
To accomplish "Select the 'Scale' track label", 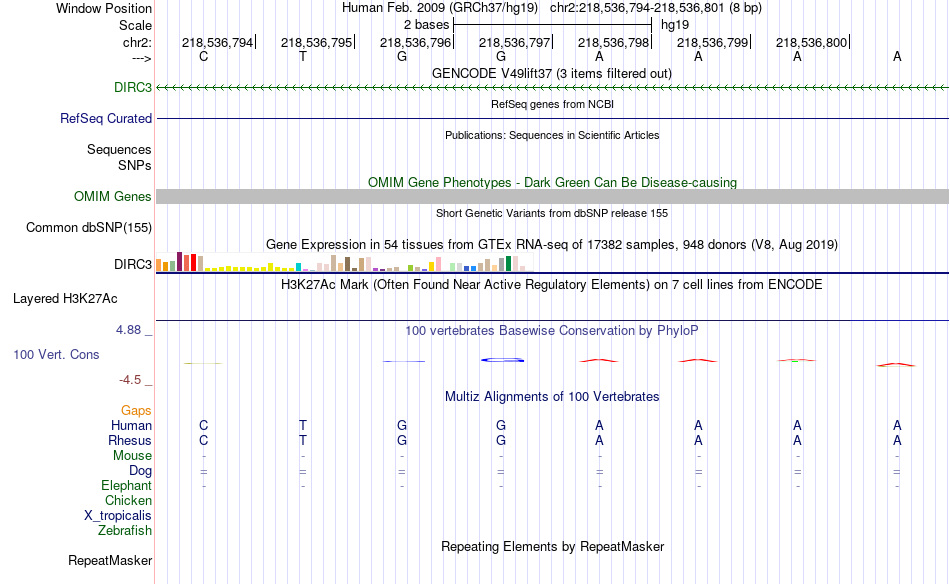I will 135,25.
